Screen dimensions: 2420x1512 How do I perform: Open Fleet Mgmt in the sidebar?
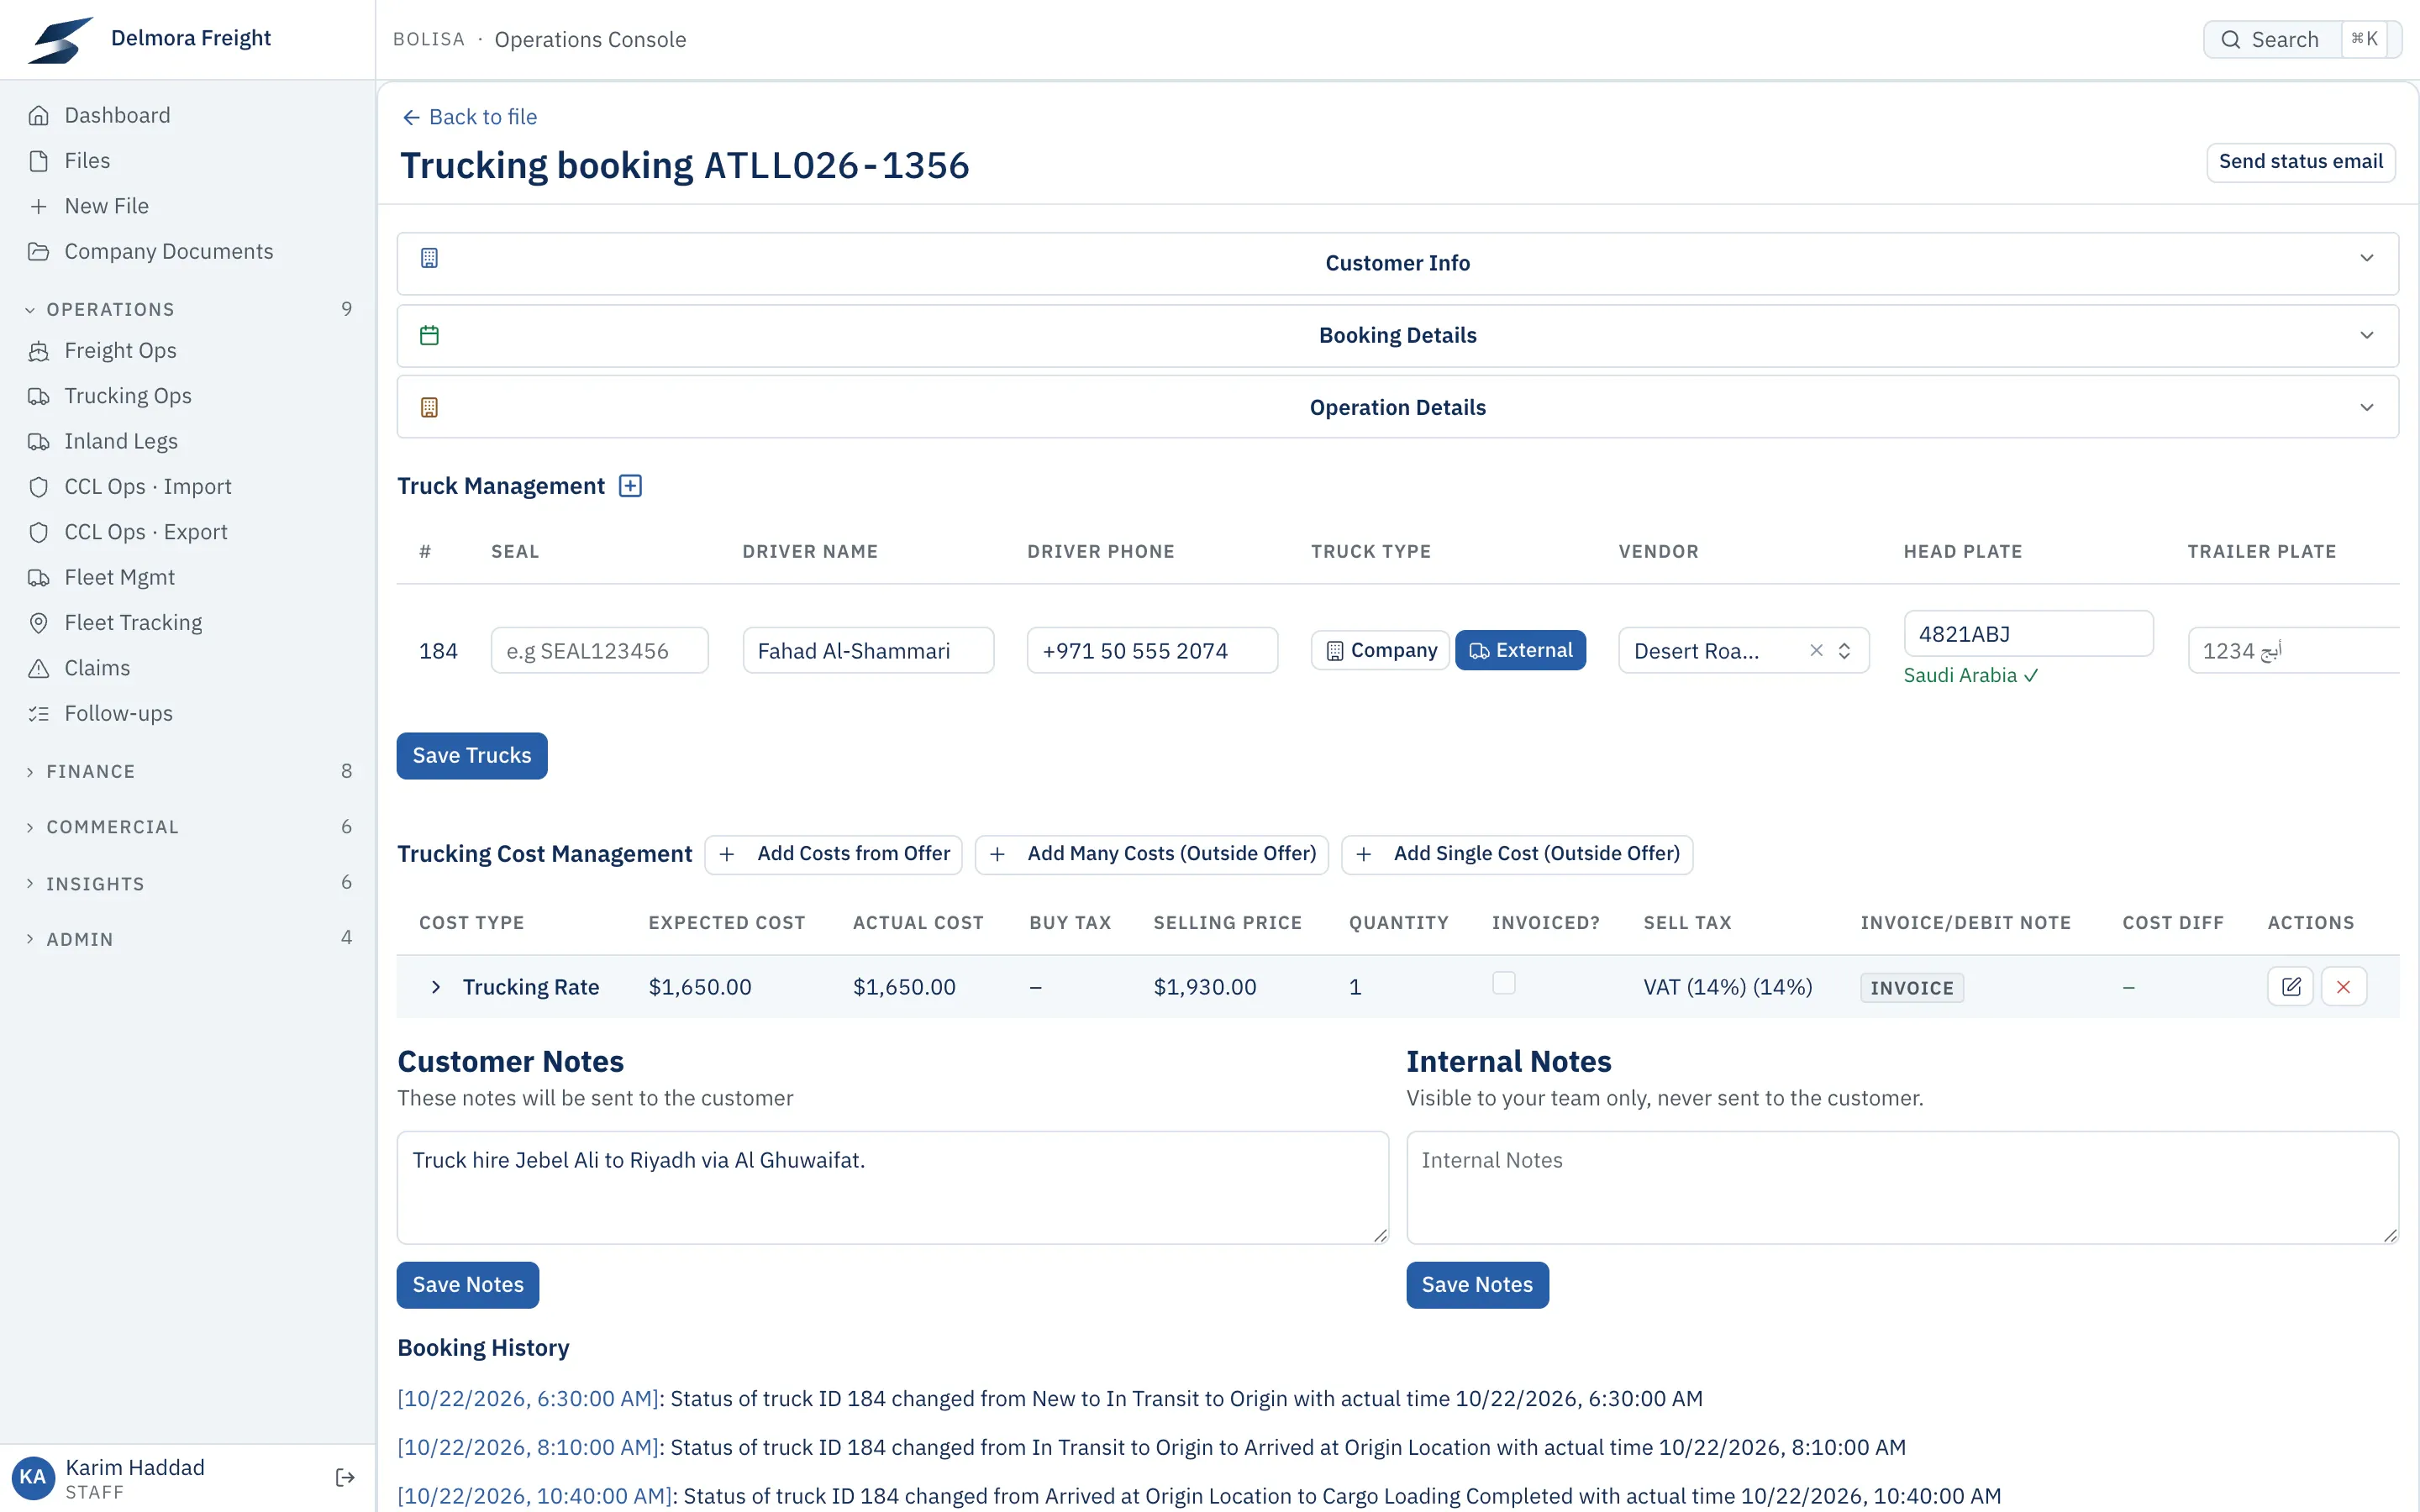click(188, 577)
